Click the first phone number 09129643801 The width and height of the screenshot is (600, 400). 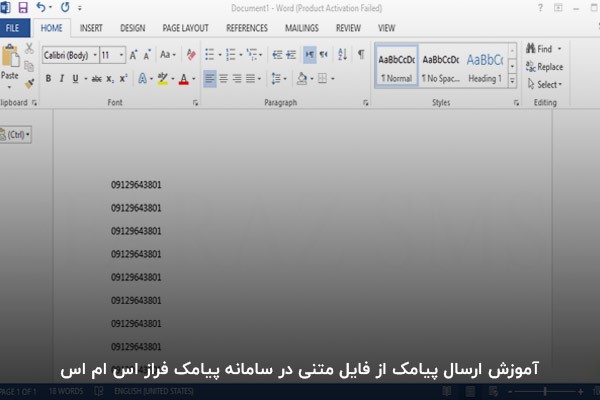point(136,185)
